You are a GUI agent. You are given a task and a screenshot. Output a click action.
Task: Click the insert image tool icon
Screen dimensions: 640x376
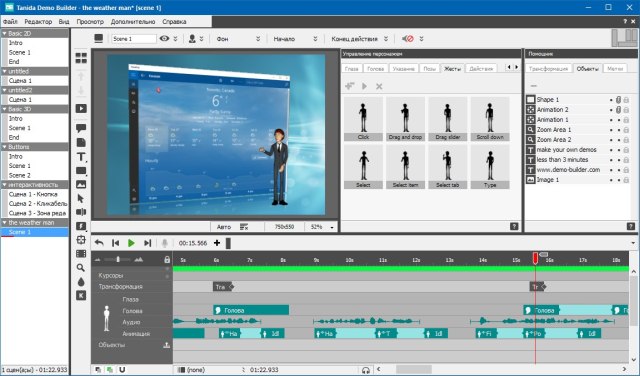81,185
